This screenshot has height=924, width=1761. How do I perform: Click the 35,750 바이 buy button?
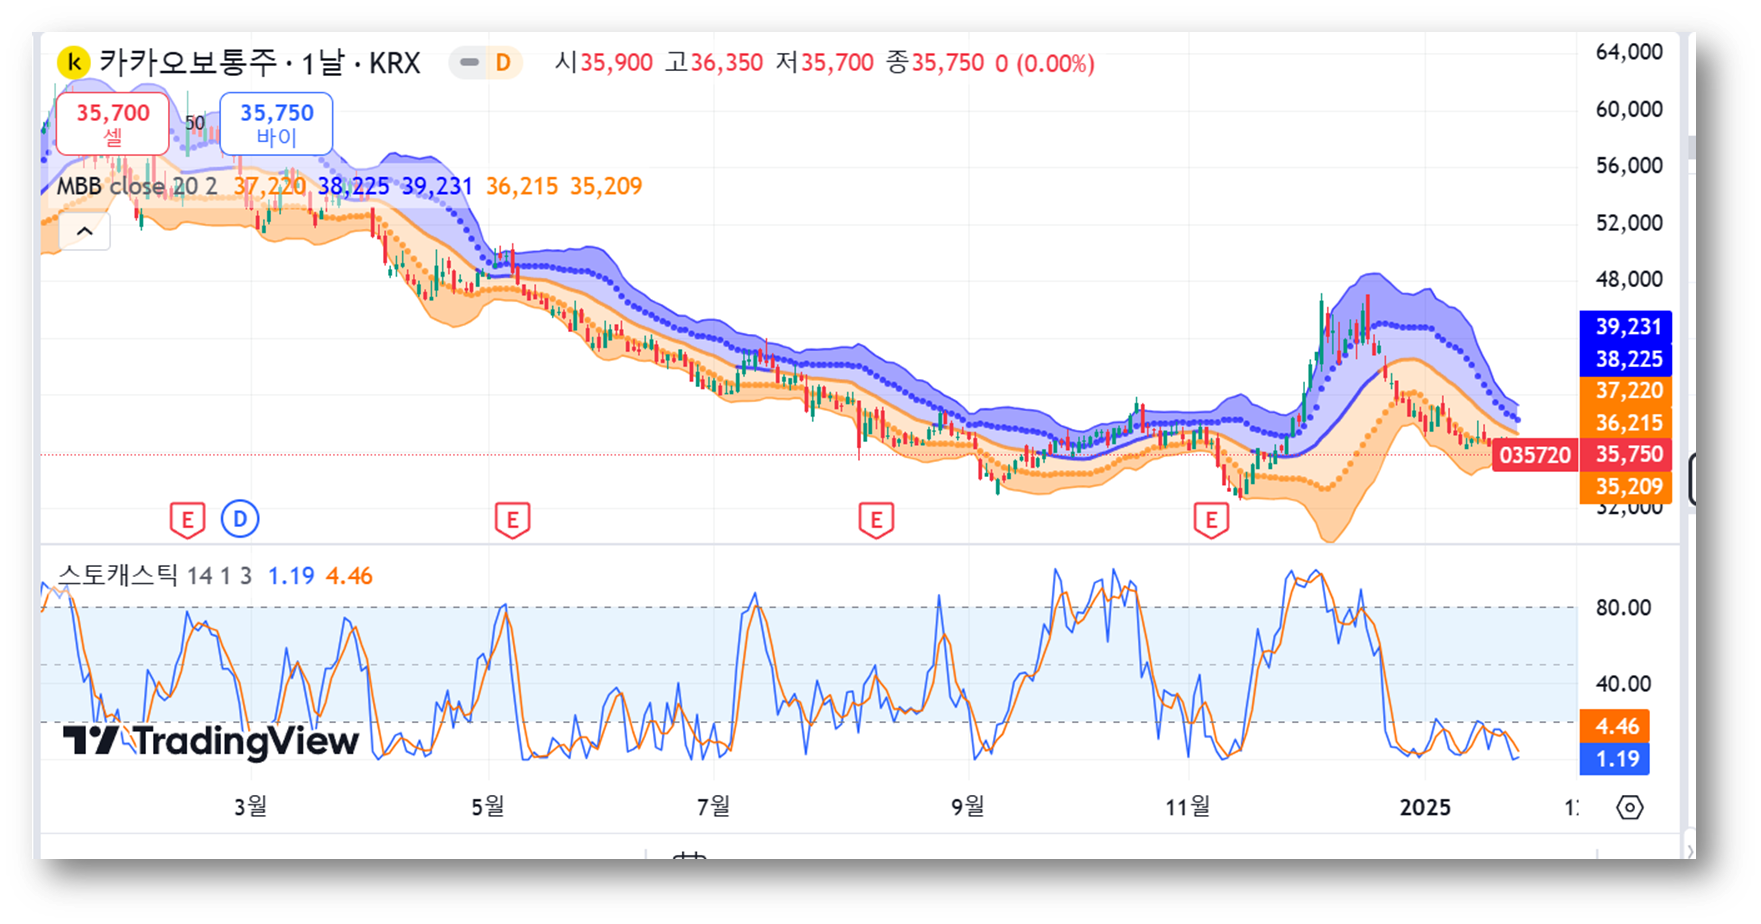(276, 124)
